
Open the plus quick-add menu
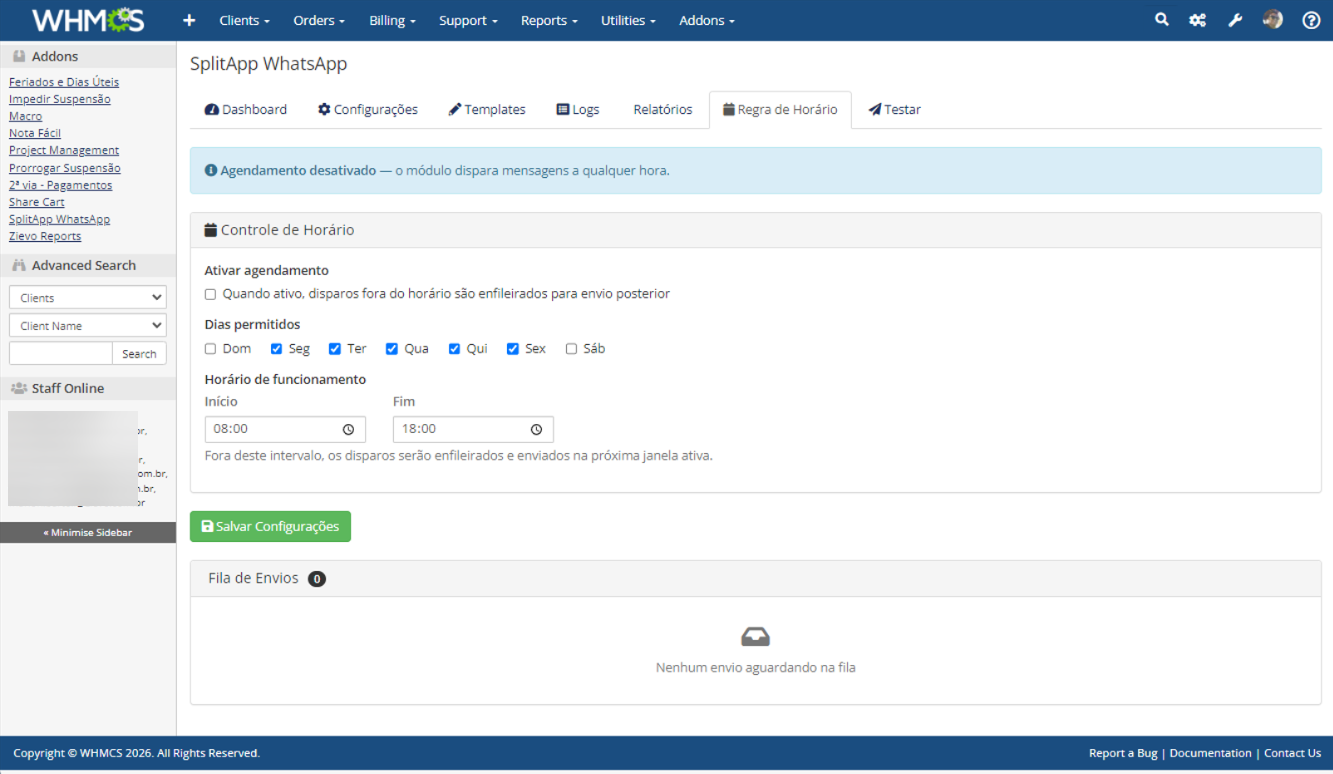tap(190, 20)
